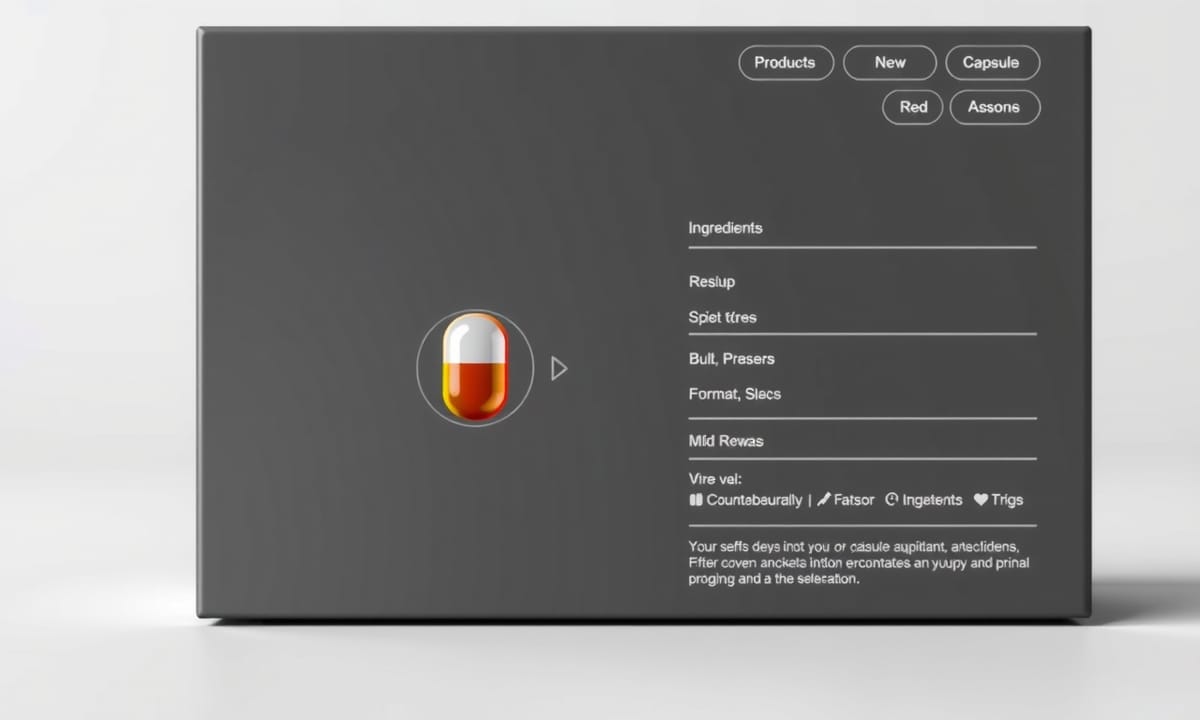Viewport: 1200px width, 720px height.
Task: Click the pencil icon next to Fatsor
Action: click(824, 500)
